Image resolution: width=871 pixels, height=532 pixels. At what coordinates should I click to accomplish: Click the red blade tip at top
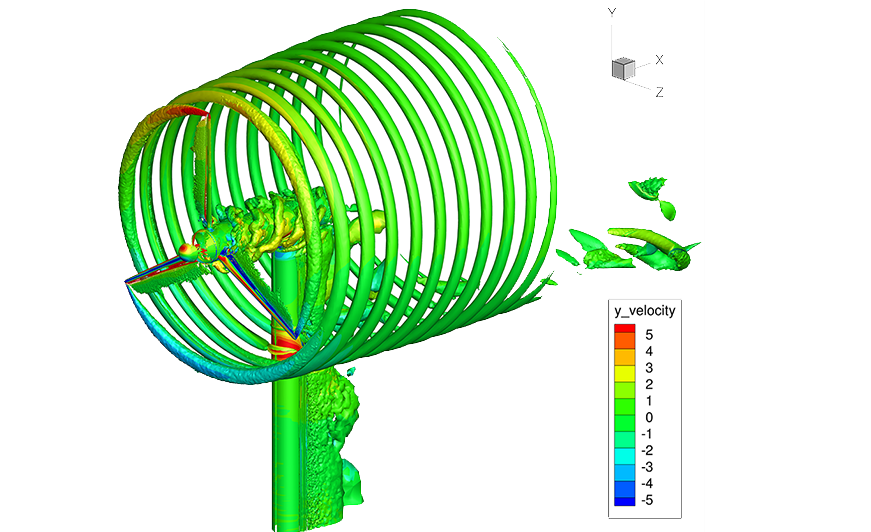pos(186,112)
